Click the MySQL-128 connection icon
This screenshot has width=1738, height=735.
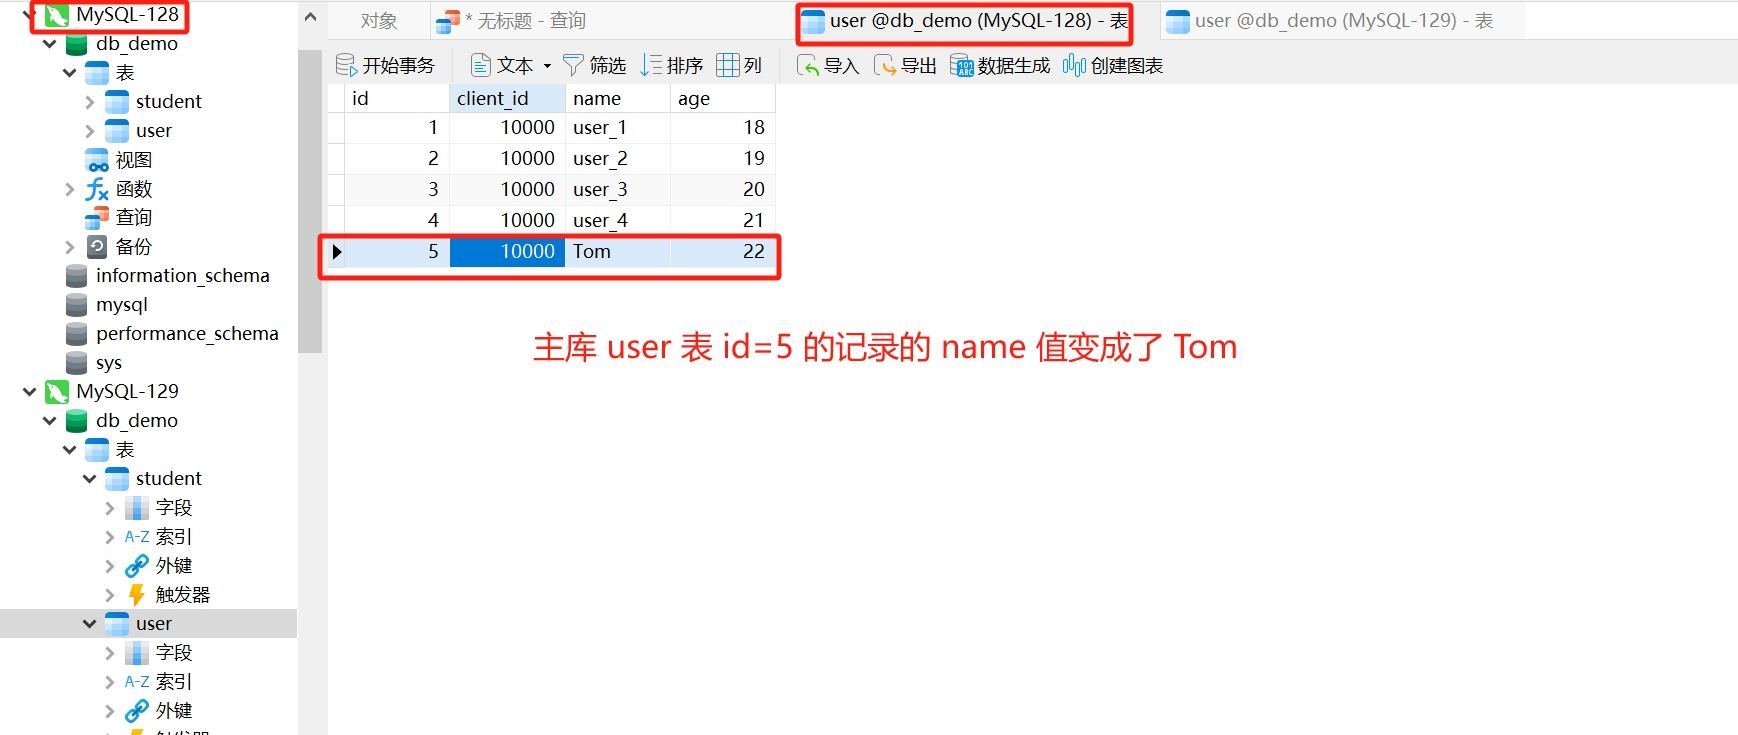pyautogui.click(x=57, y=15)
